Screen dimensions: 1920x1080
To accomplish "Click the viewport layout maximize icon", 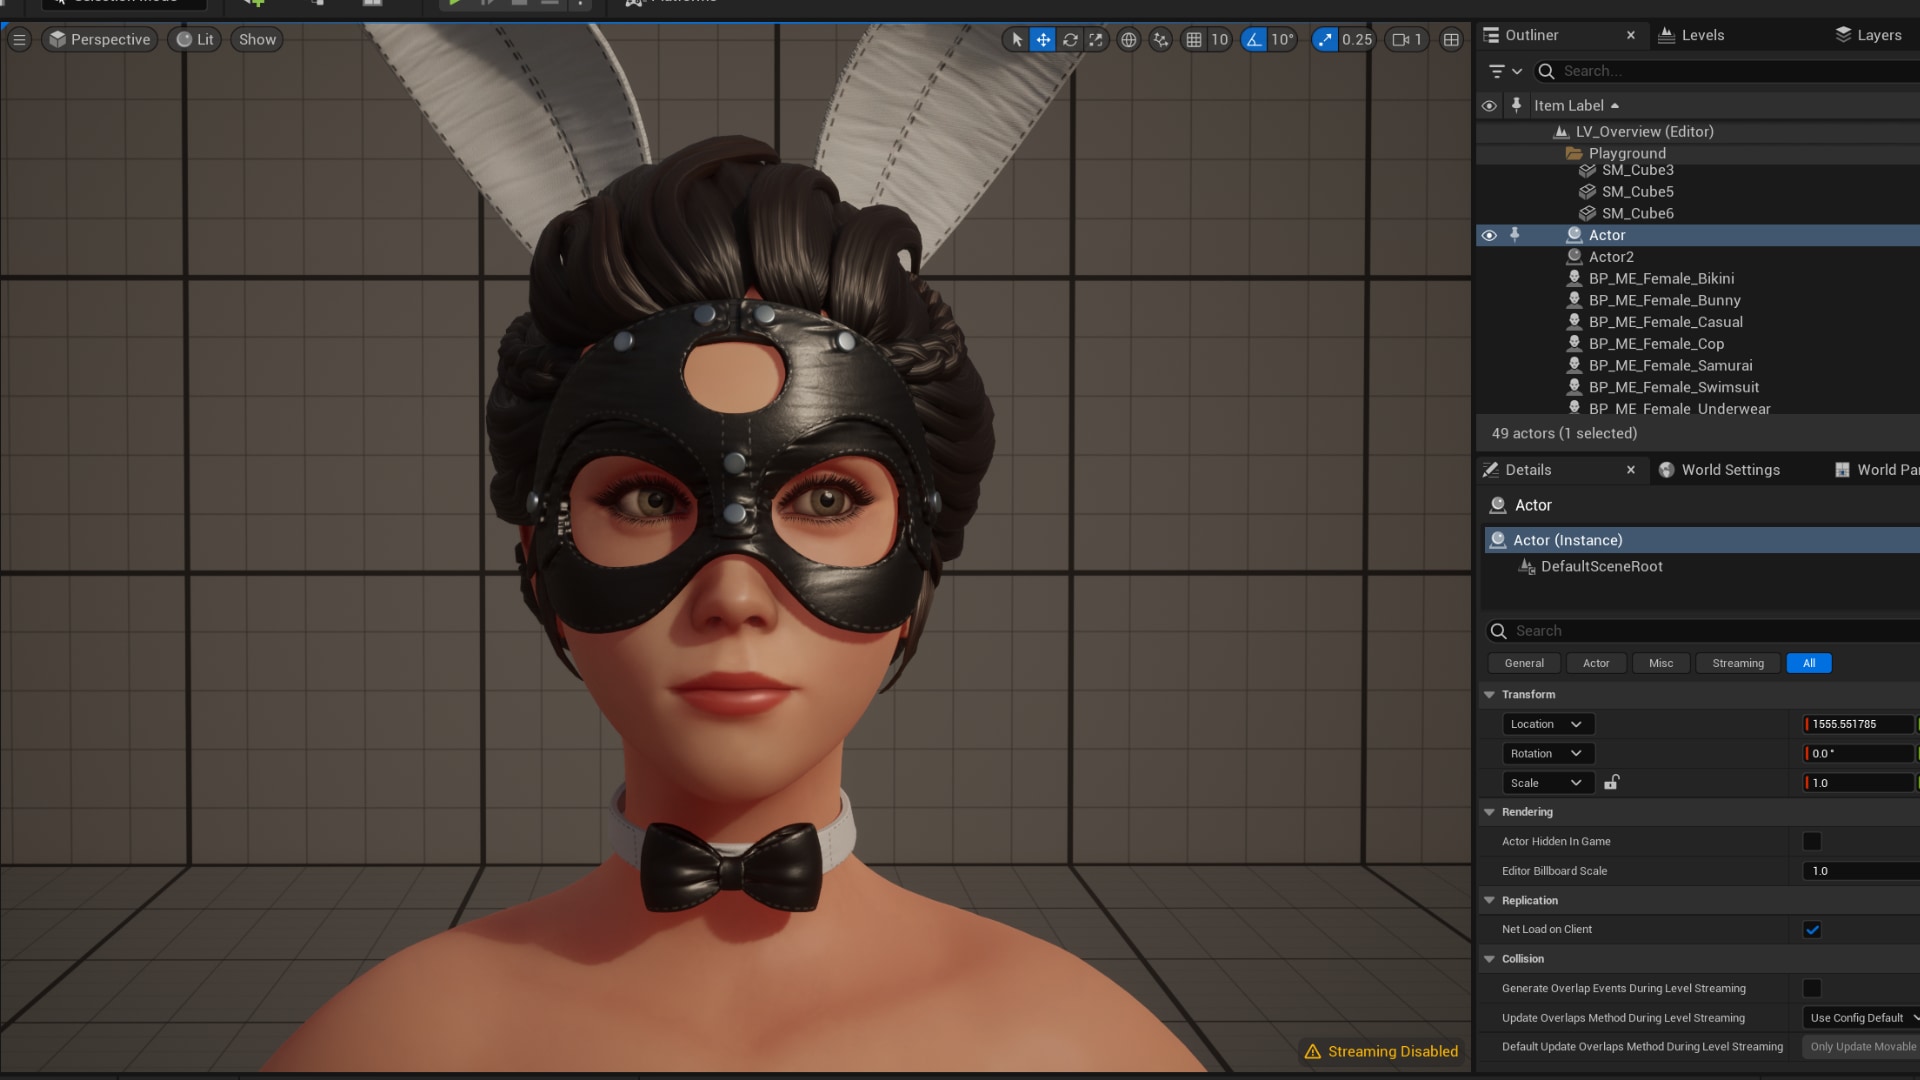I will point(1451,40).
